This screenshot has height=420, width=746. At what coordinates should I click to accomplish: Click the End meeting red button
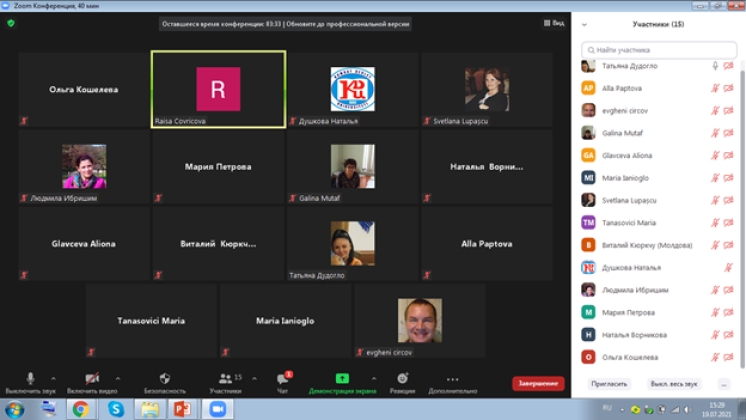(538, 383)
